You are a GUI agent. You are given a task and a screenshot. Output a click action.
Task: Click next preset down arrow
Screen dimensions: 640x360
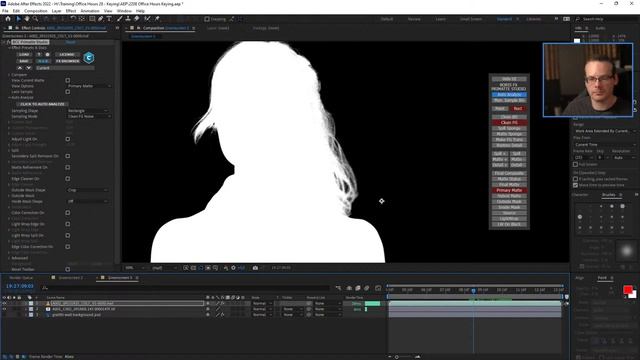(x=28, y=68)
